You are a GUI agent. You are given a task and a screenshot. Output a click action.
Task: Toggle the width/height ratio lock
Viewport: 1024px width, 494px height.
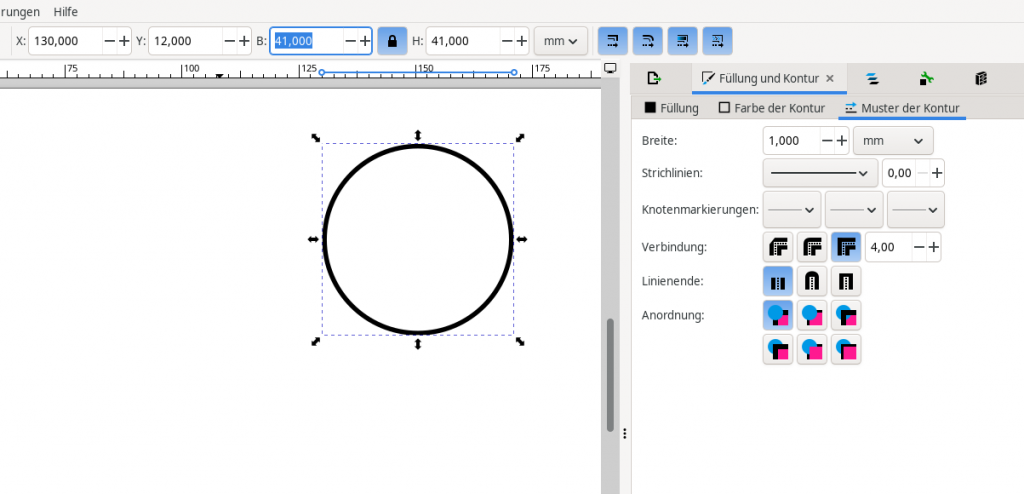[392, 41]
